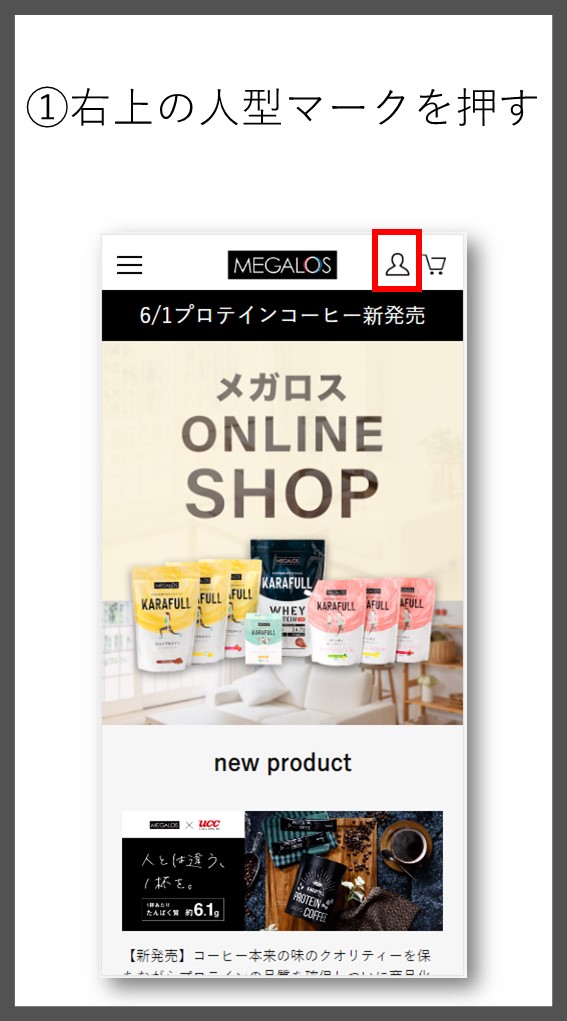Click the coffee cup in product photo
Image resolution: width=567 pixels, height=1021 pixels.
click(407, 848)
